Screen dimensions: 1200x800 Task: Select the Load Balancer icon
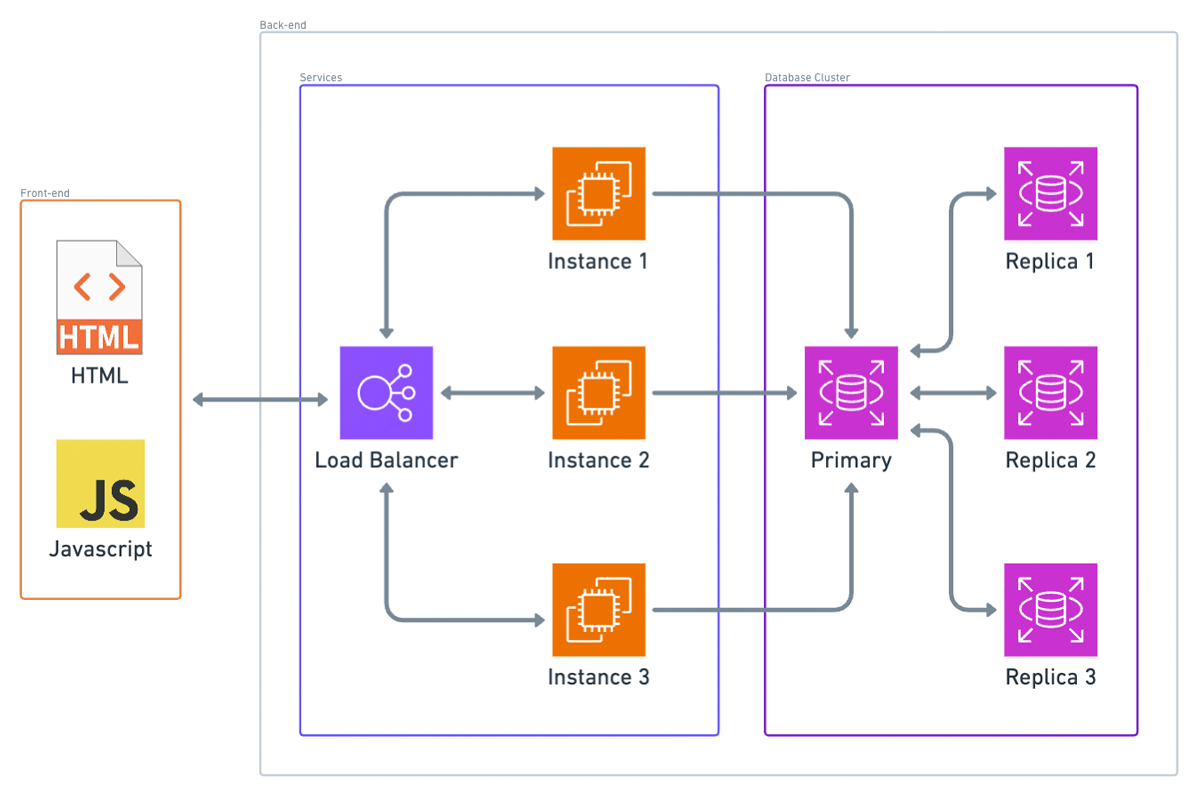pos(386,393)
